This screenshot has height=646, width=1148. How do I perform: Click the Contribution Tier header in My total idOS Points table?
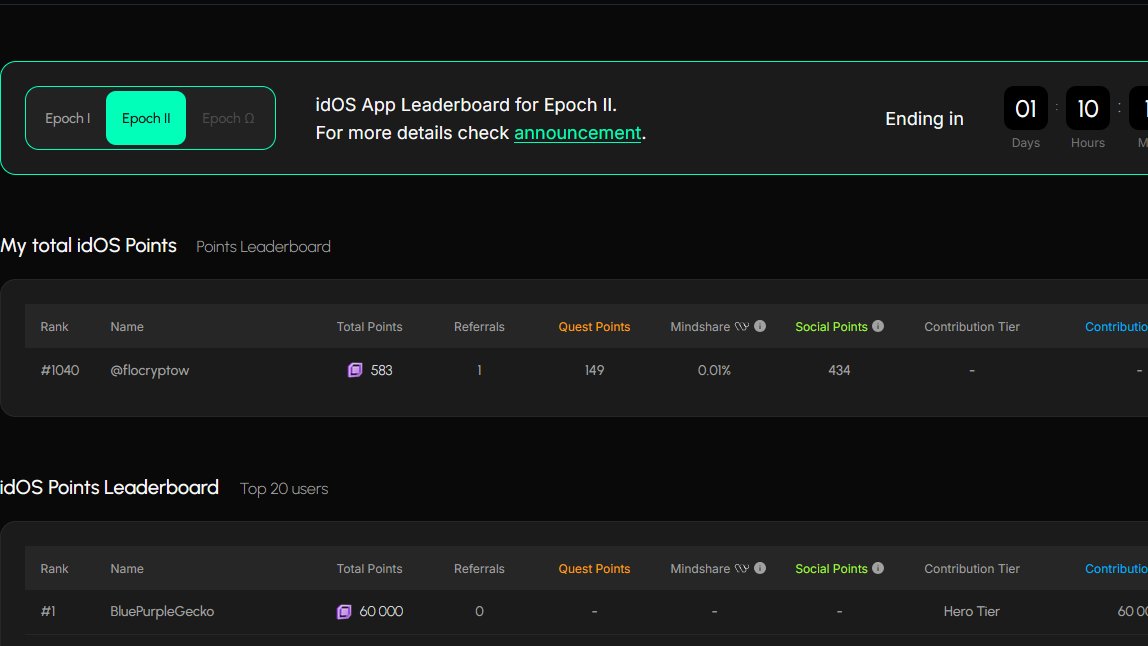pyautogui.click(x=972, y=327)
